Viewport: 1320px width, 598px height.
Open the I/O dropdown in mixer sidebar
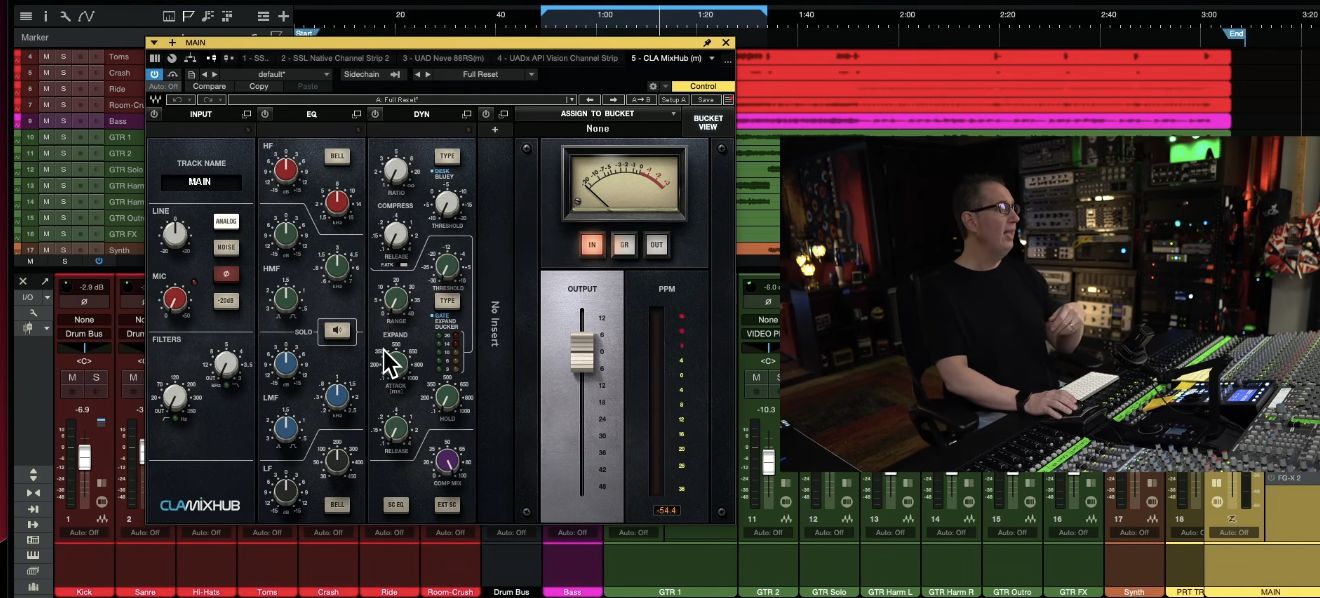(31, 297)
